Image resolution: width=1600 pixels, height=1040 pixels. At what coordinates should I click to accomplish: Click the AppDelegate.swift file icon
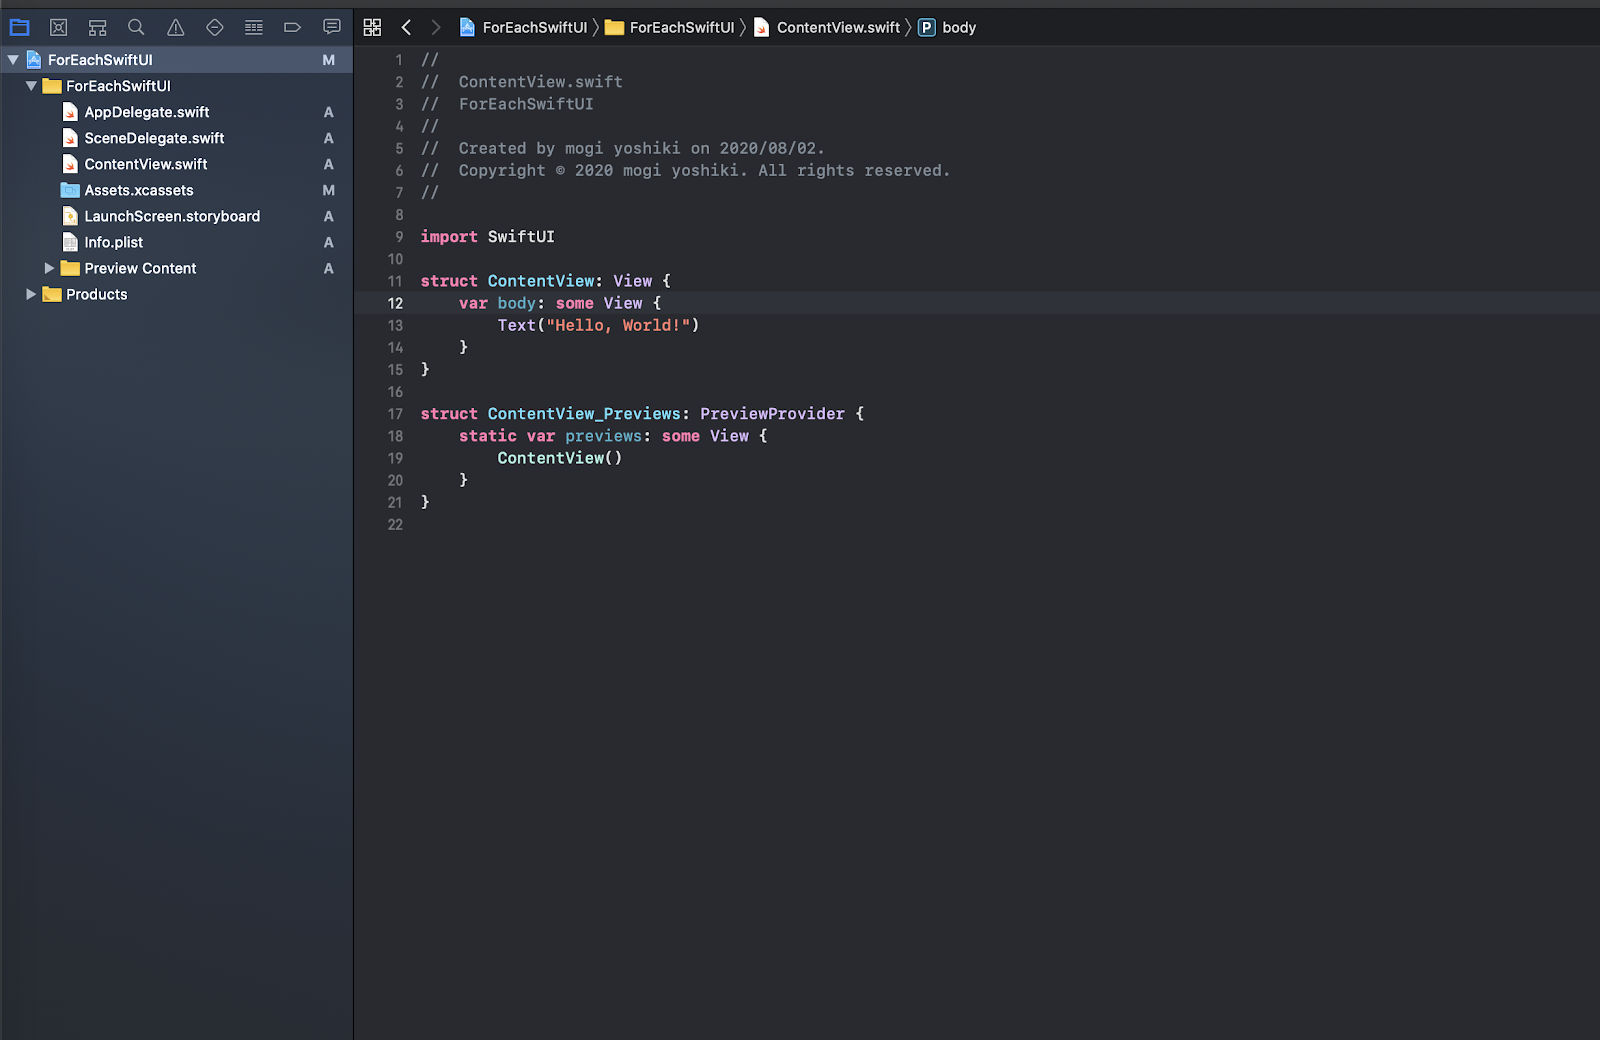pyautogui.click(x=70, y=112)
